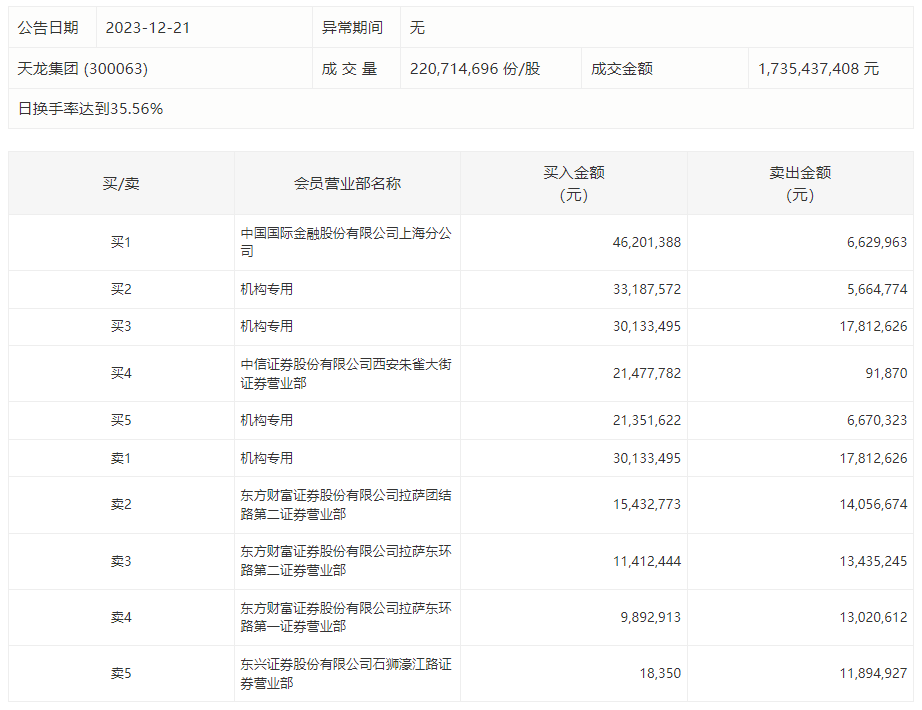Select buy amount 15,432,773
The image size is (922, 710).
[646, 505]
